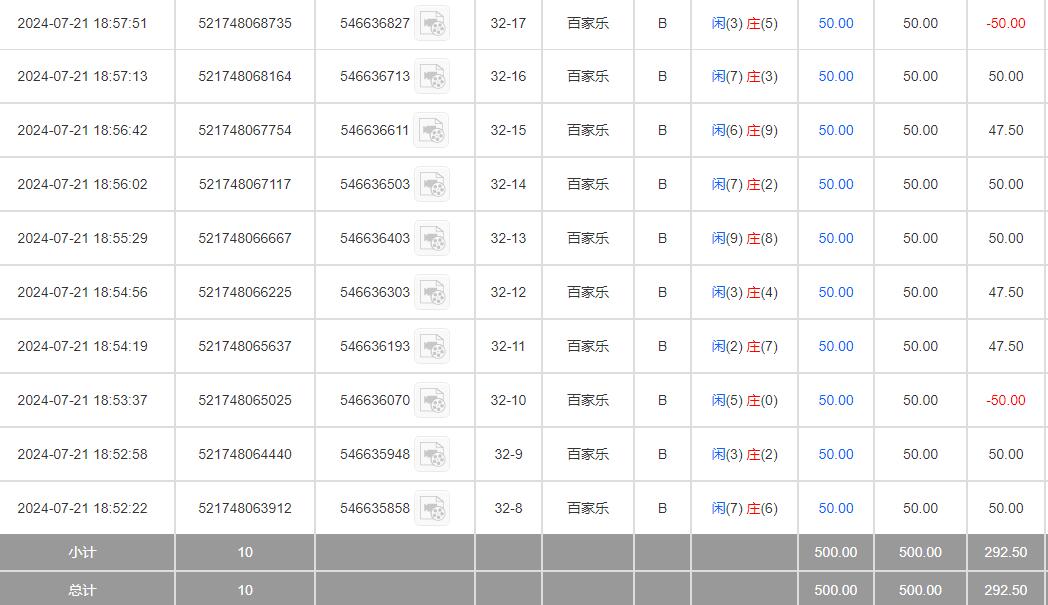The image size is (1048, 605).
Task: Open the video replay for round 32-12
Action: point(431,292)
